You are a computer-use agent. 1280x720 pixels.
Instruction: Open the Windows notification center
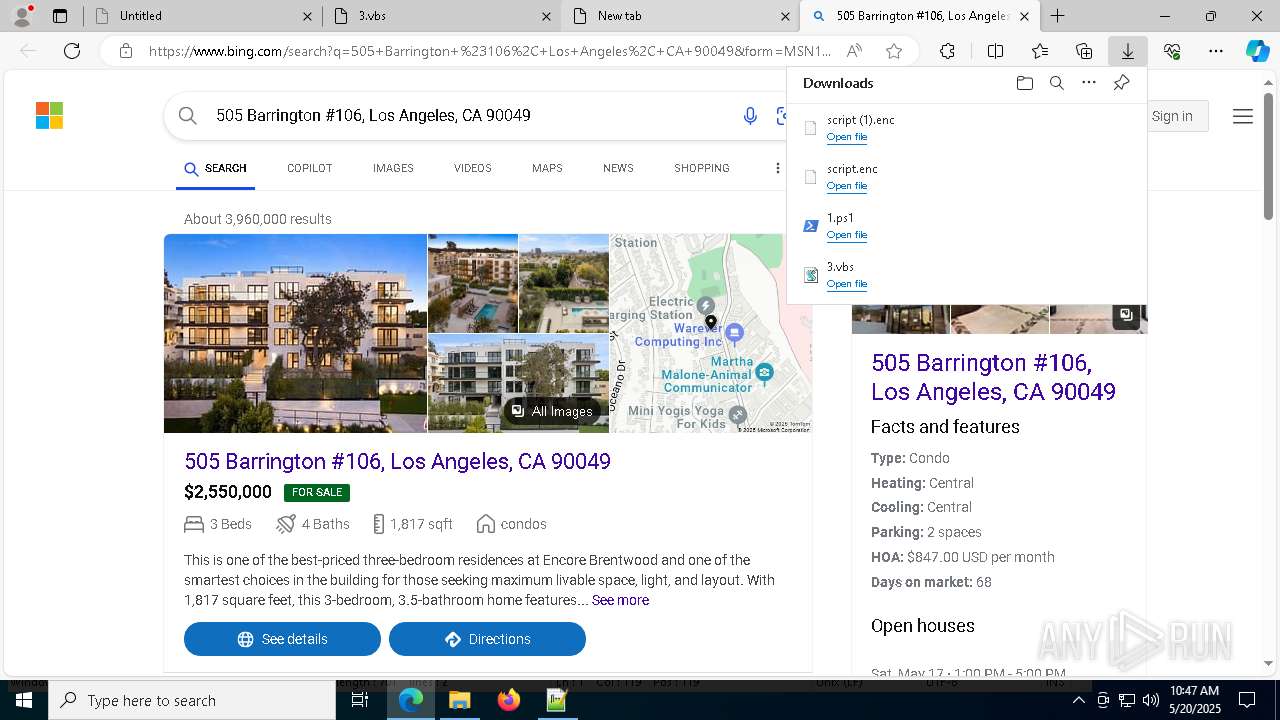(x=1247, y=700)
